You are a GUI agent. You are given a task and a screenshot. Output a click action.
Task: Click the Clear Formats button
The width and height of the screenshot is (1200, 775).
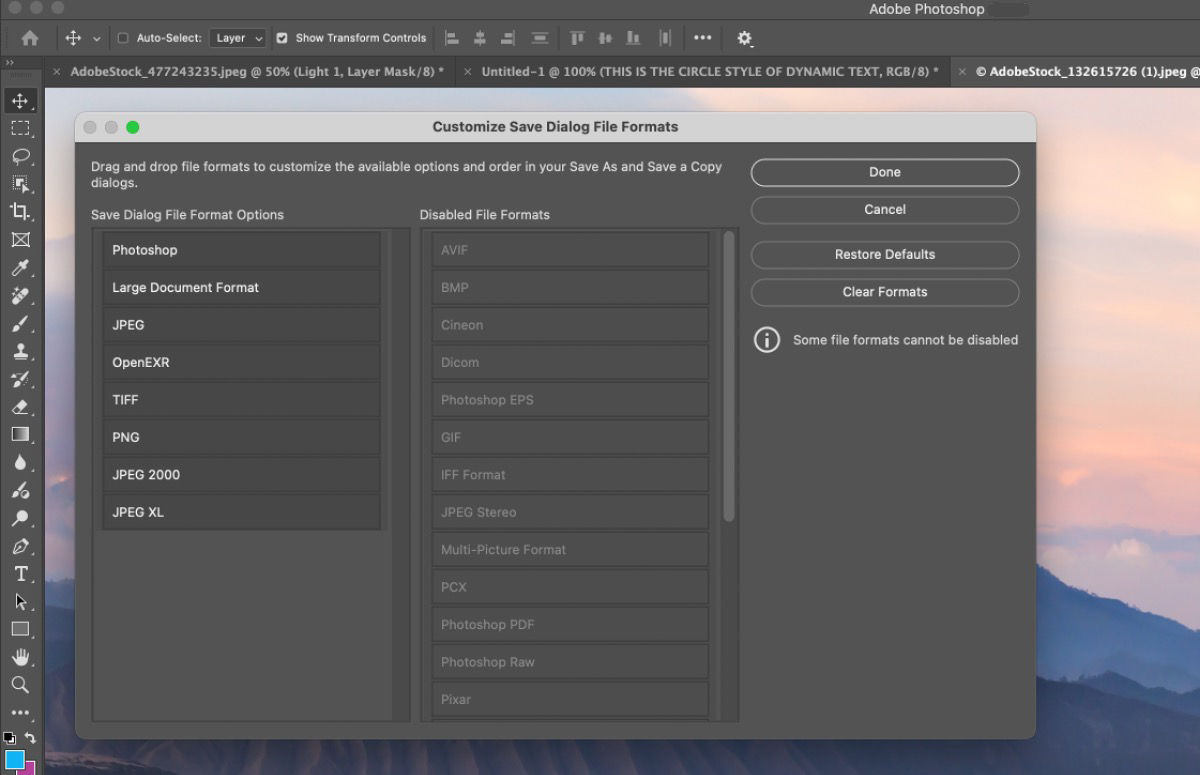[x=885, y=292]
